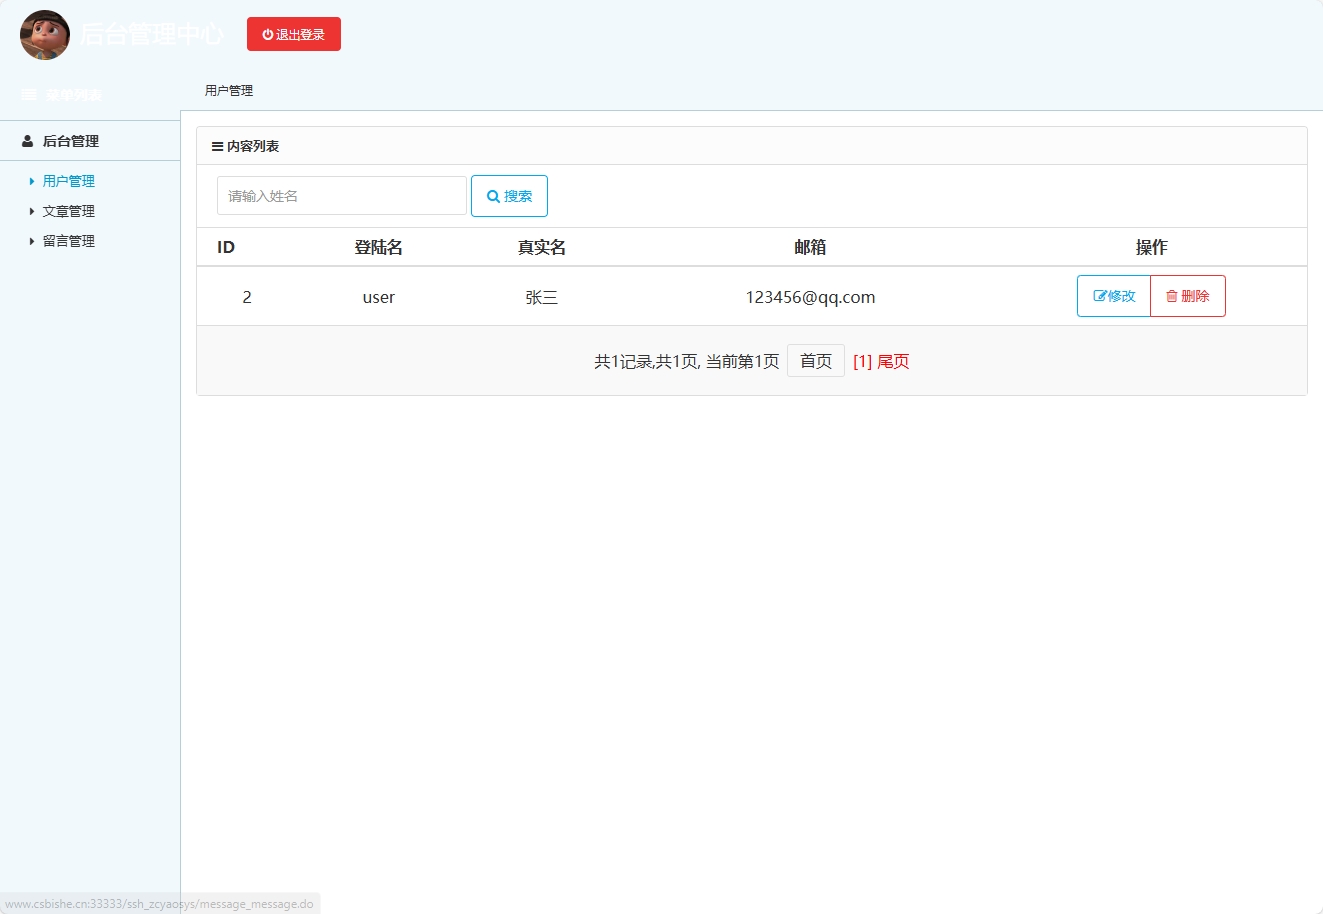This screenshot has height=914, width=1323.
Task: Click the 退出登录 button
Action: (x=294, y=33)
